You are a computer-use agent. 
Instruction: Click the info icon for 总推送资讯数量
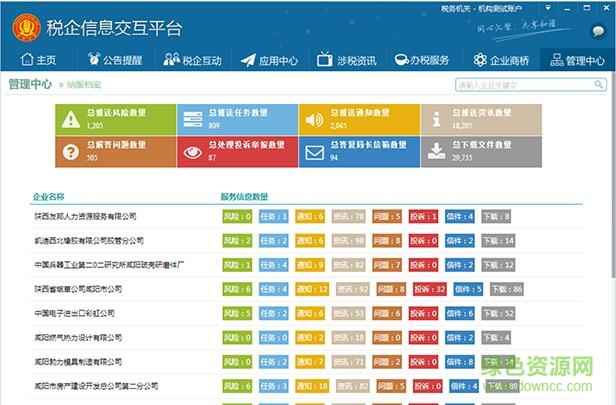[435, 120]
